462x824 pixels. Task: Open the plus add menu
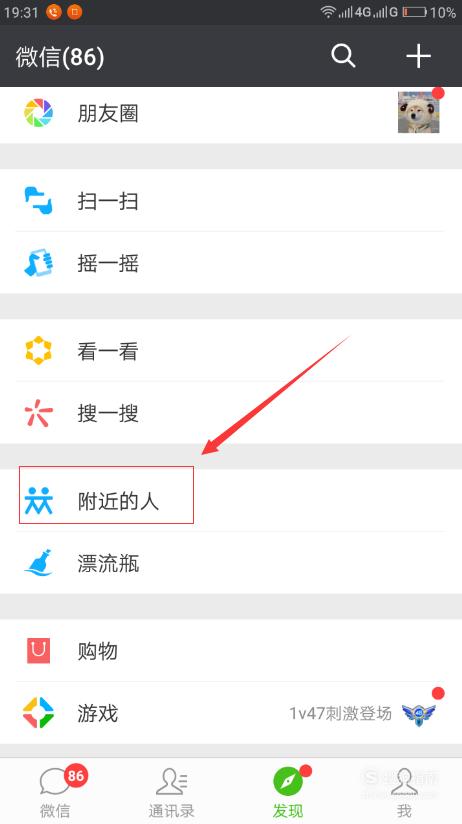(x=418, y=56)
